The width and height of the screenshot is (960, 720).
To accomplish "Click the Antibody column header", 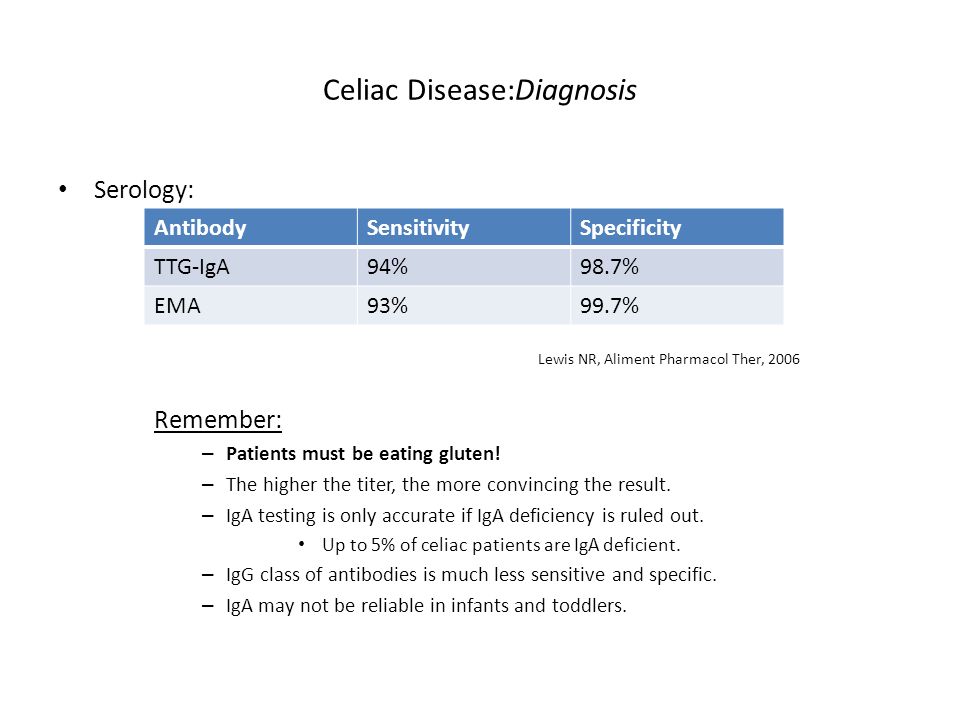I will coord(250,227).
